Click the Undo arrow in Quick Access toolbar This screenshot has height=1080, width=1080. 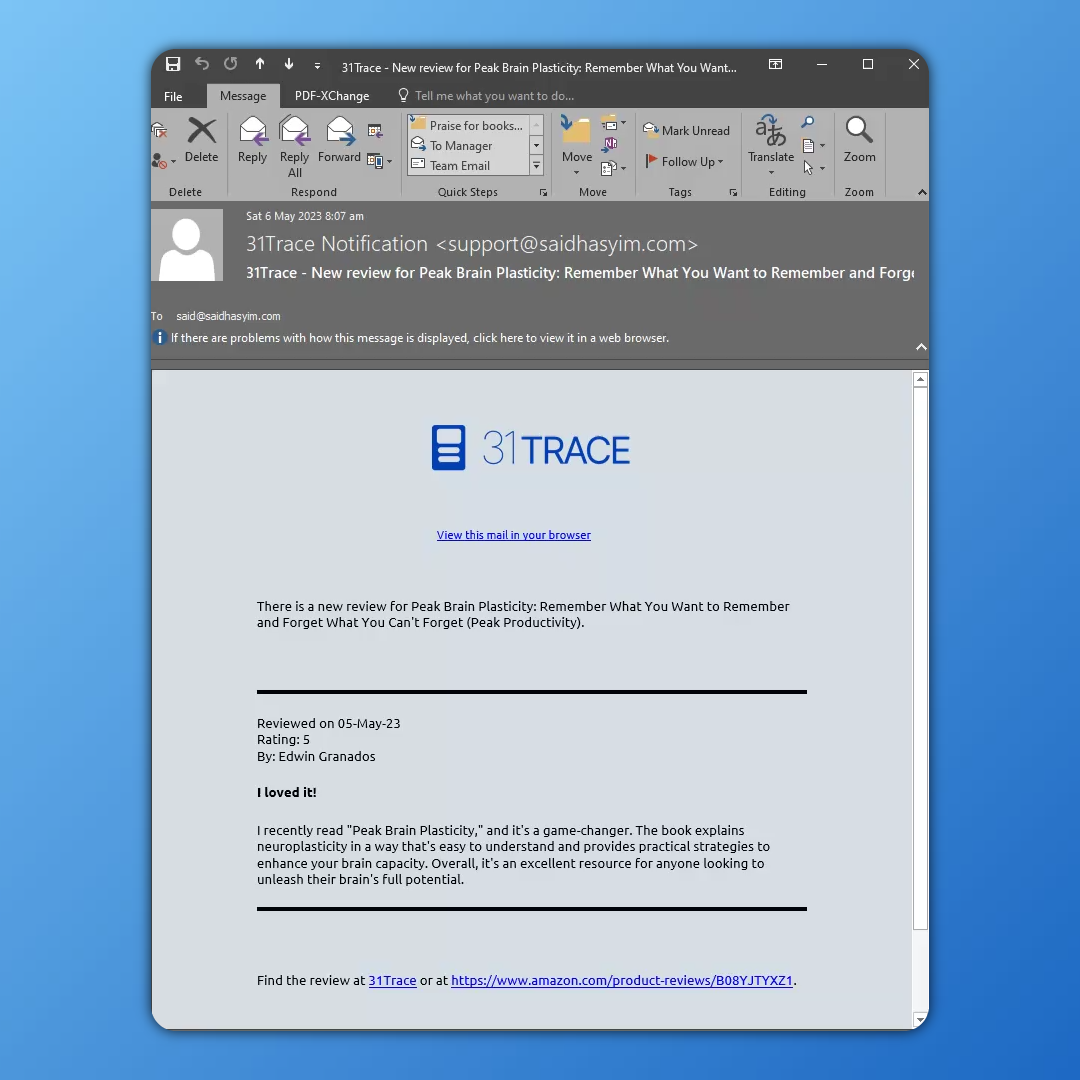tap(202, 64)
